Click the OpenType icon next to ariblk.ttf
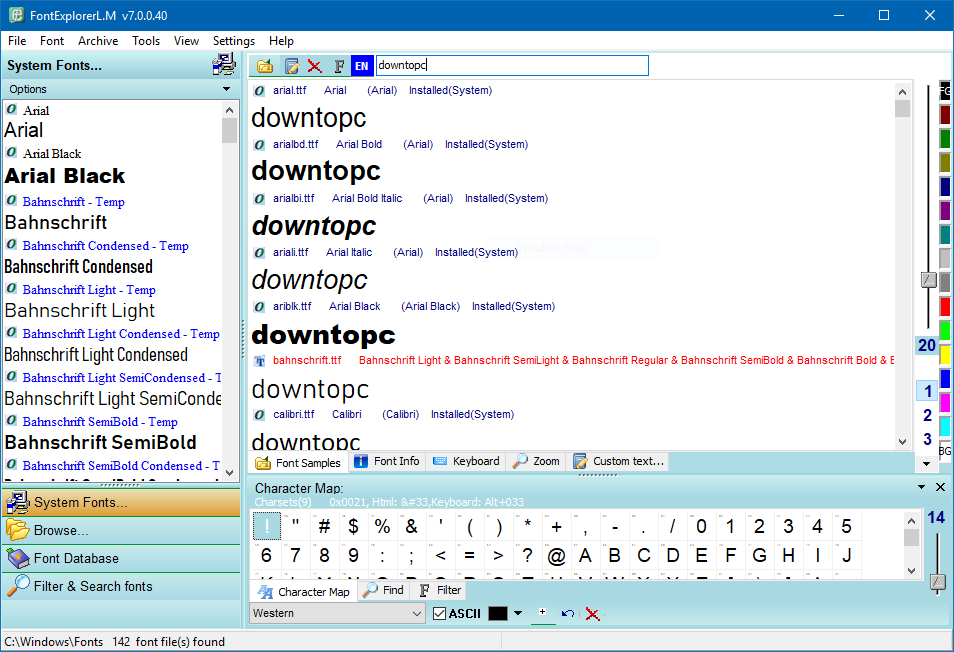The height and width of the screenshot is (652, 954). (259, 307)
